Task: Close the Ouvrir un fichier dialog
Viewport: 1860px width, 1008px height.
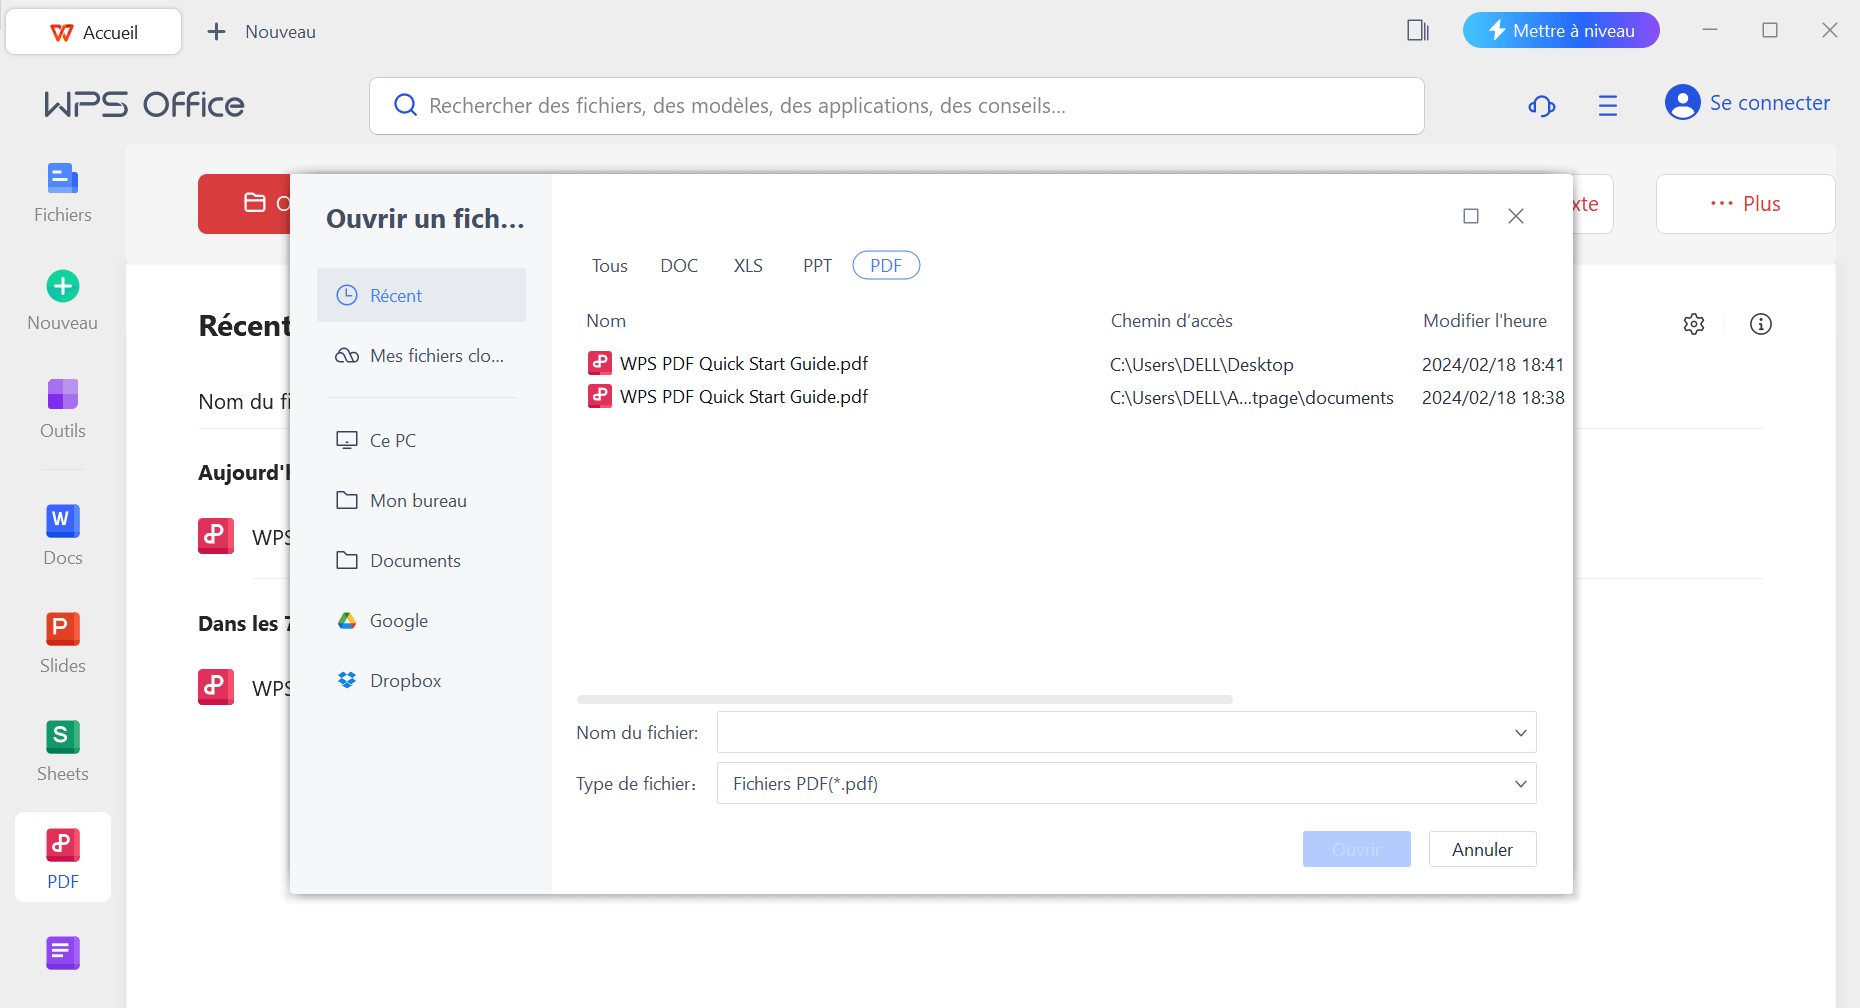Action: click(1516, 216)
